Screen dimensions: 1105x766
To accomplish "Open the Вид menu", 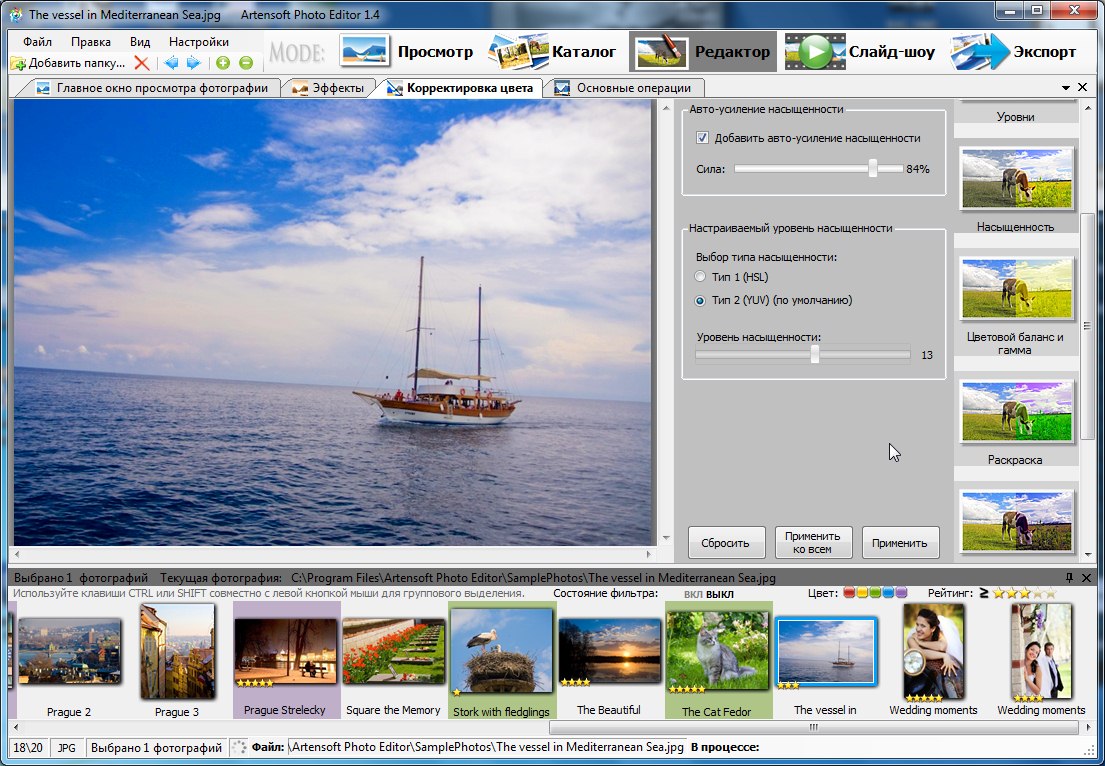I will coord(140,42).
